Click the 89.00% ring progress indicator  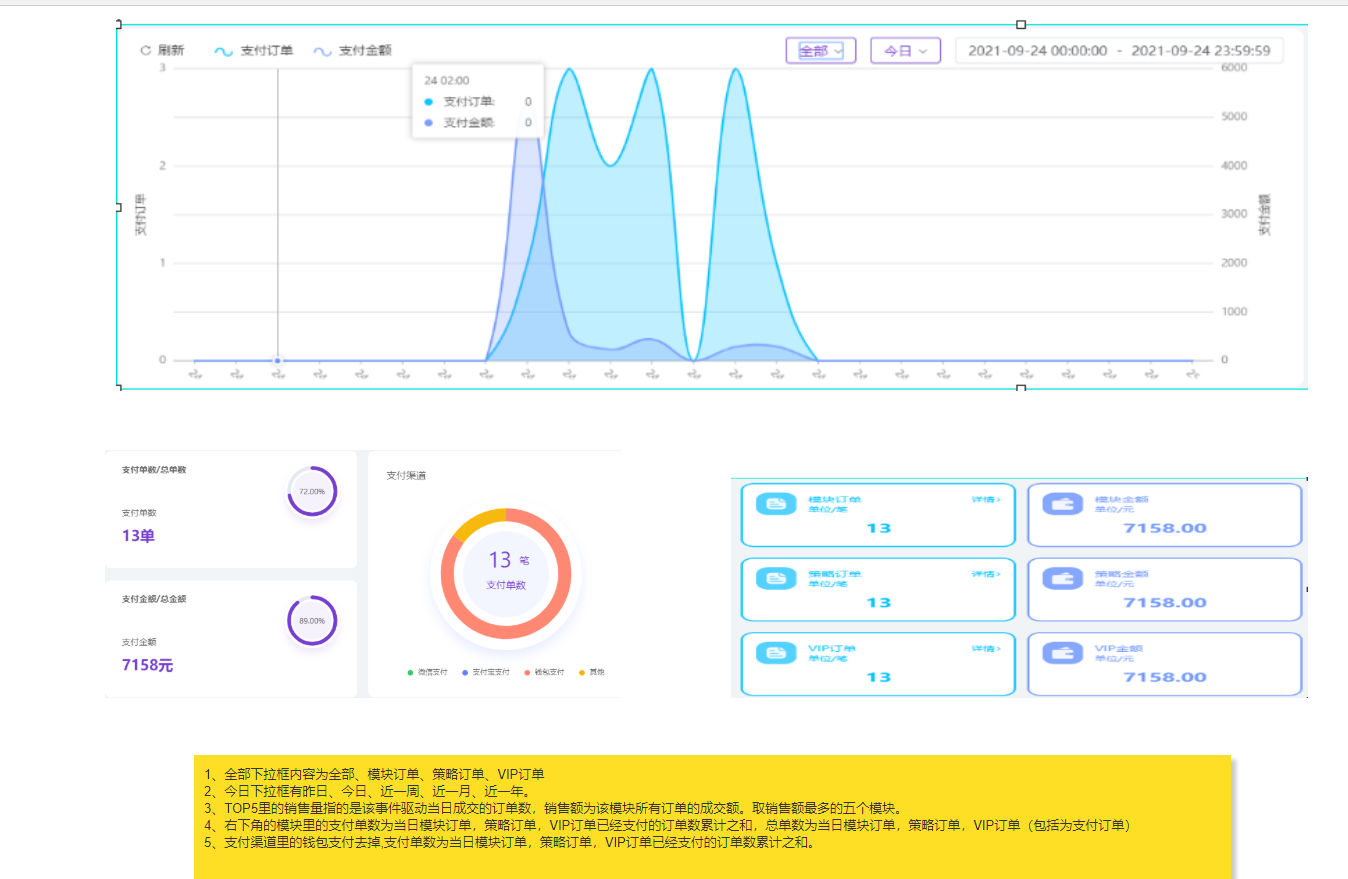[x=312, y=621]
